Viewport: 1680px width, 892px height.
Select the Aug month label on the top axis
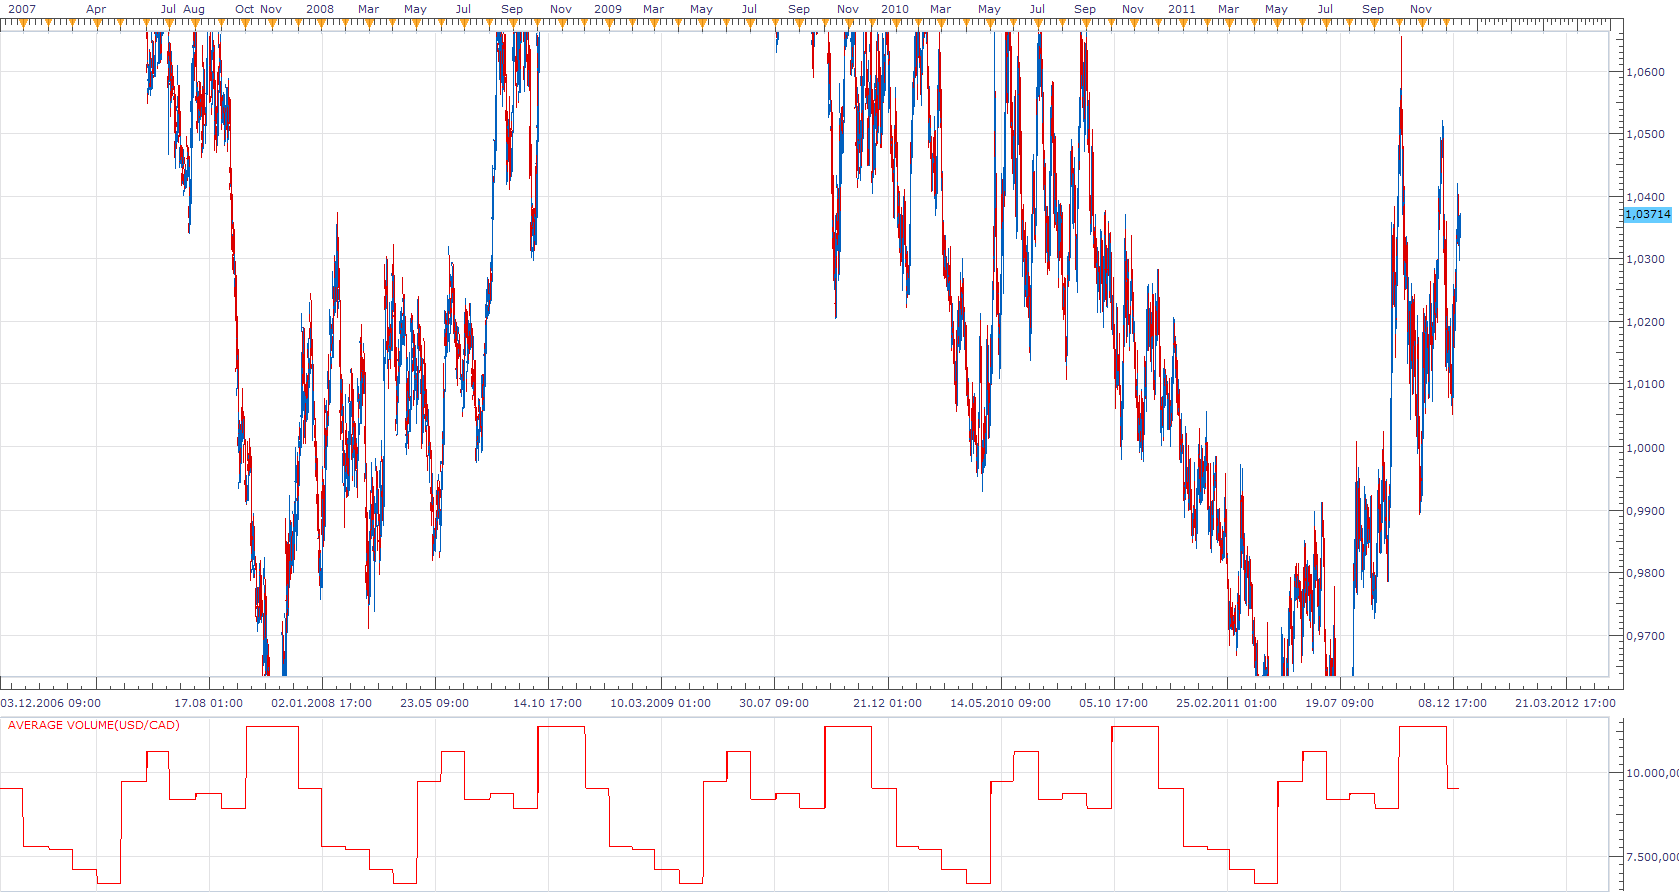click(194, 9)
